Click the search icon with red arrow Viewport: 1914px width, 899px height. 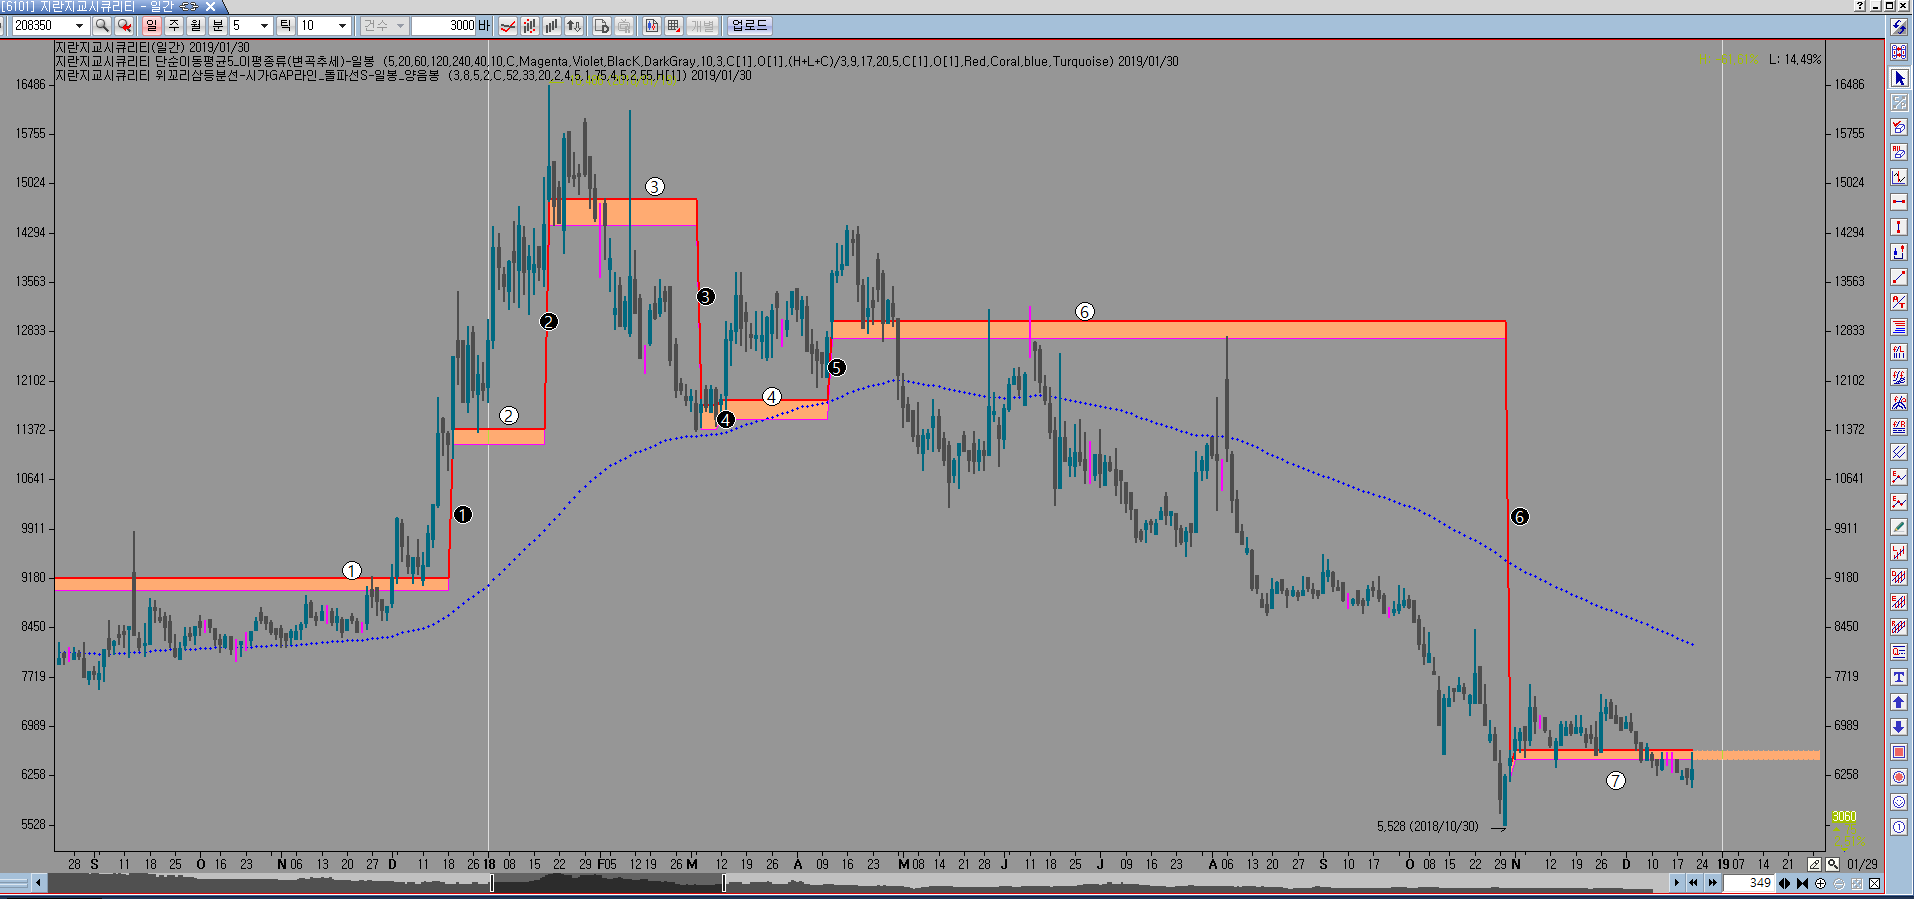tap(124, 26)
